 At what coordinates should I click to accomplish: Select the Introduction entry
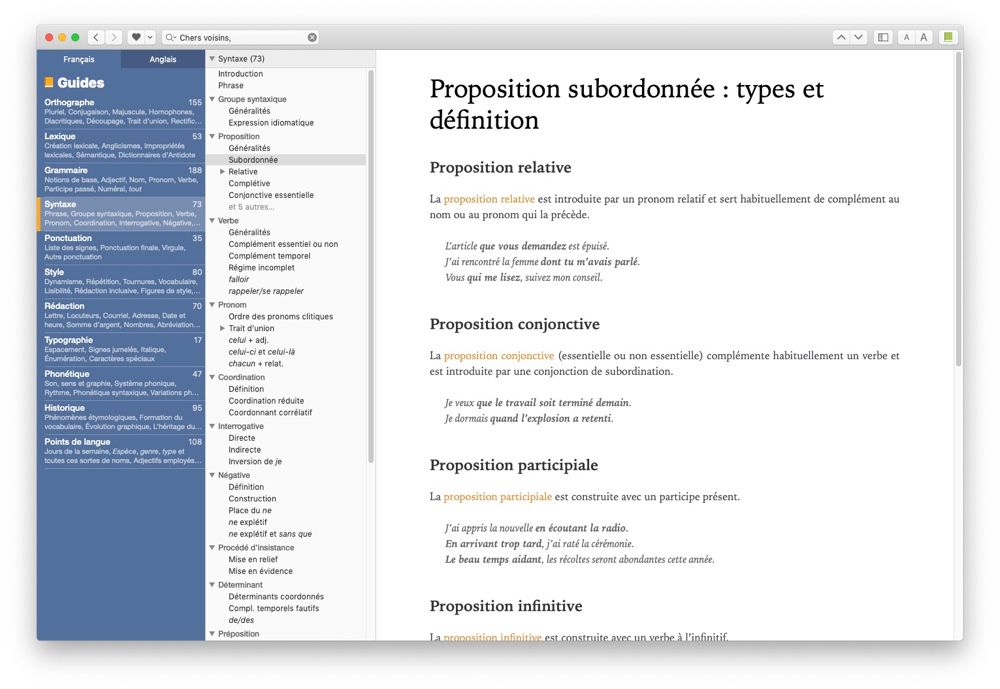tap(240, 74)
